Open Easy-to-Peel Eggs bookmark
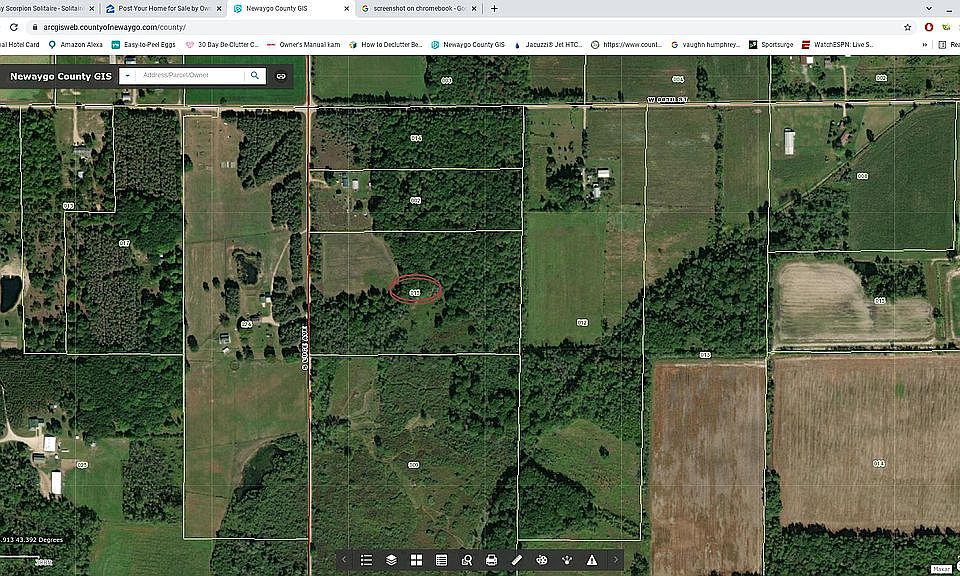 (x=144, y=45)
